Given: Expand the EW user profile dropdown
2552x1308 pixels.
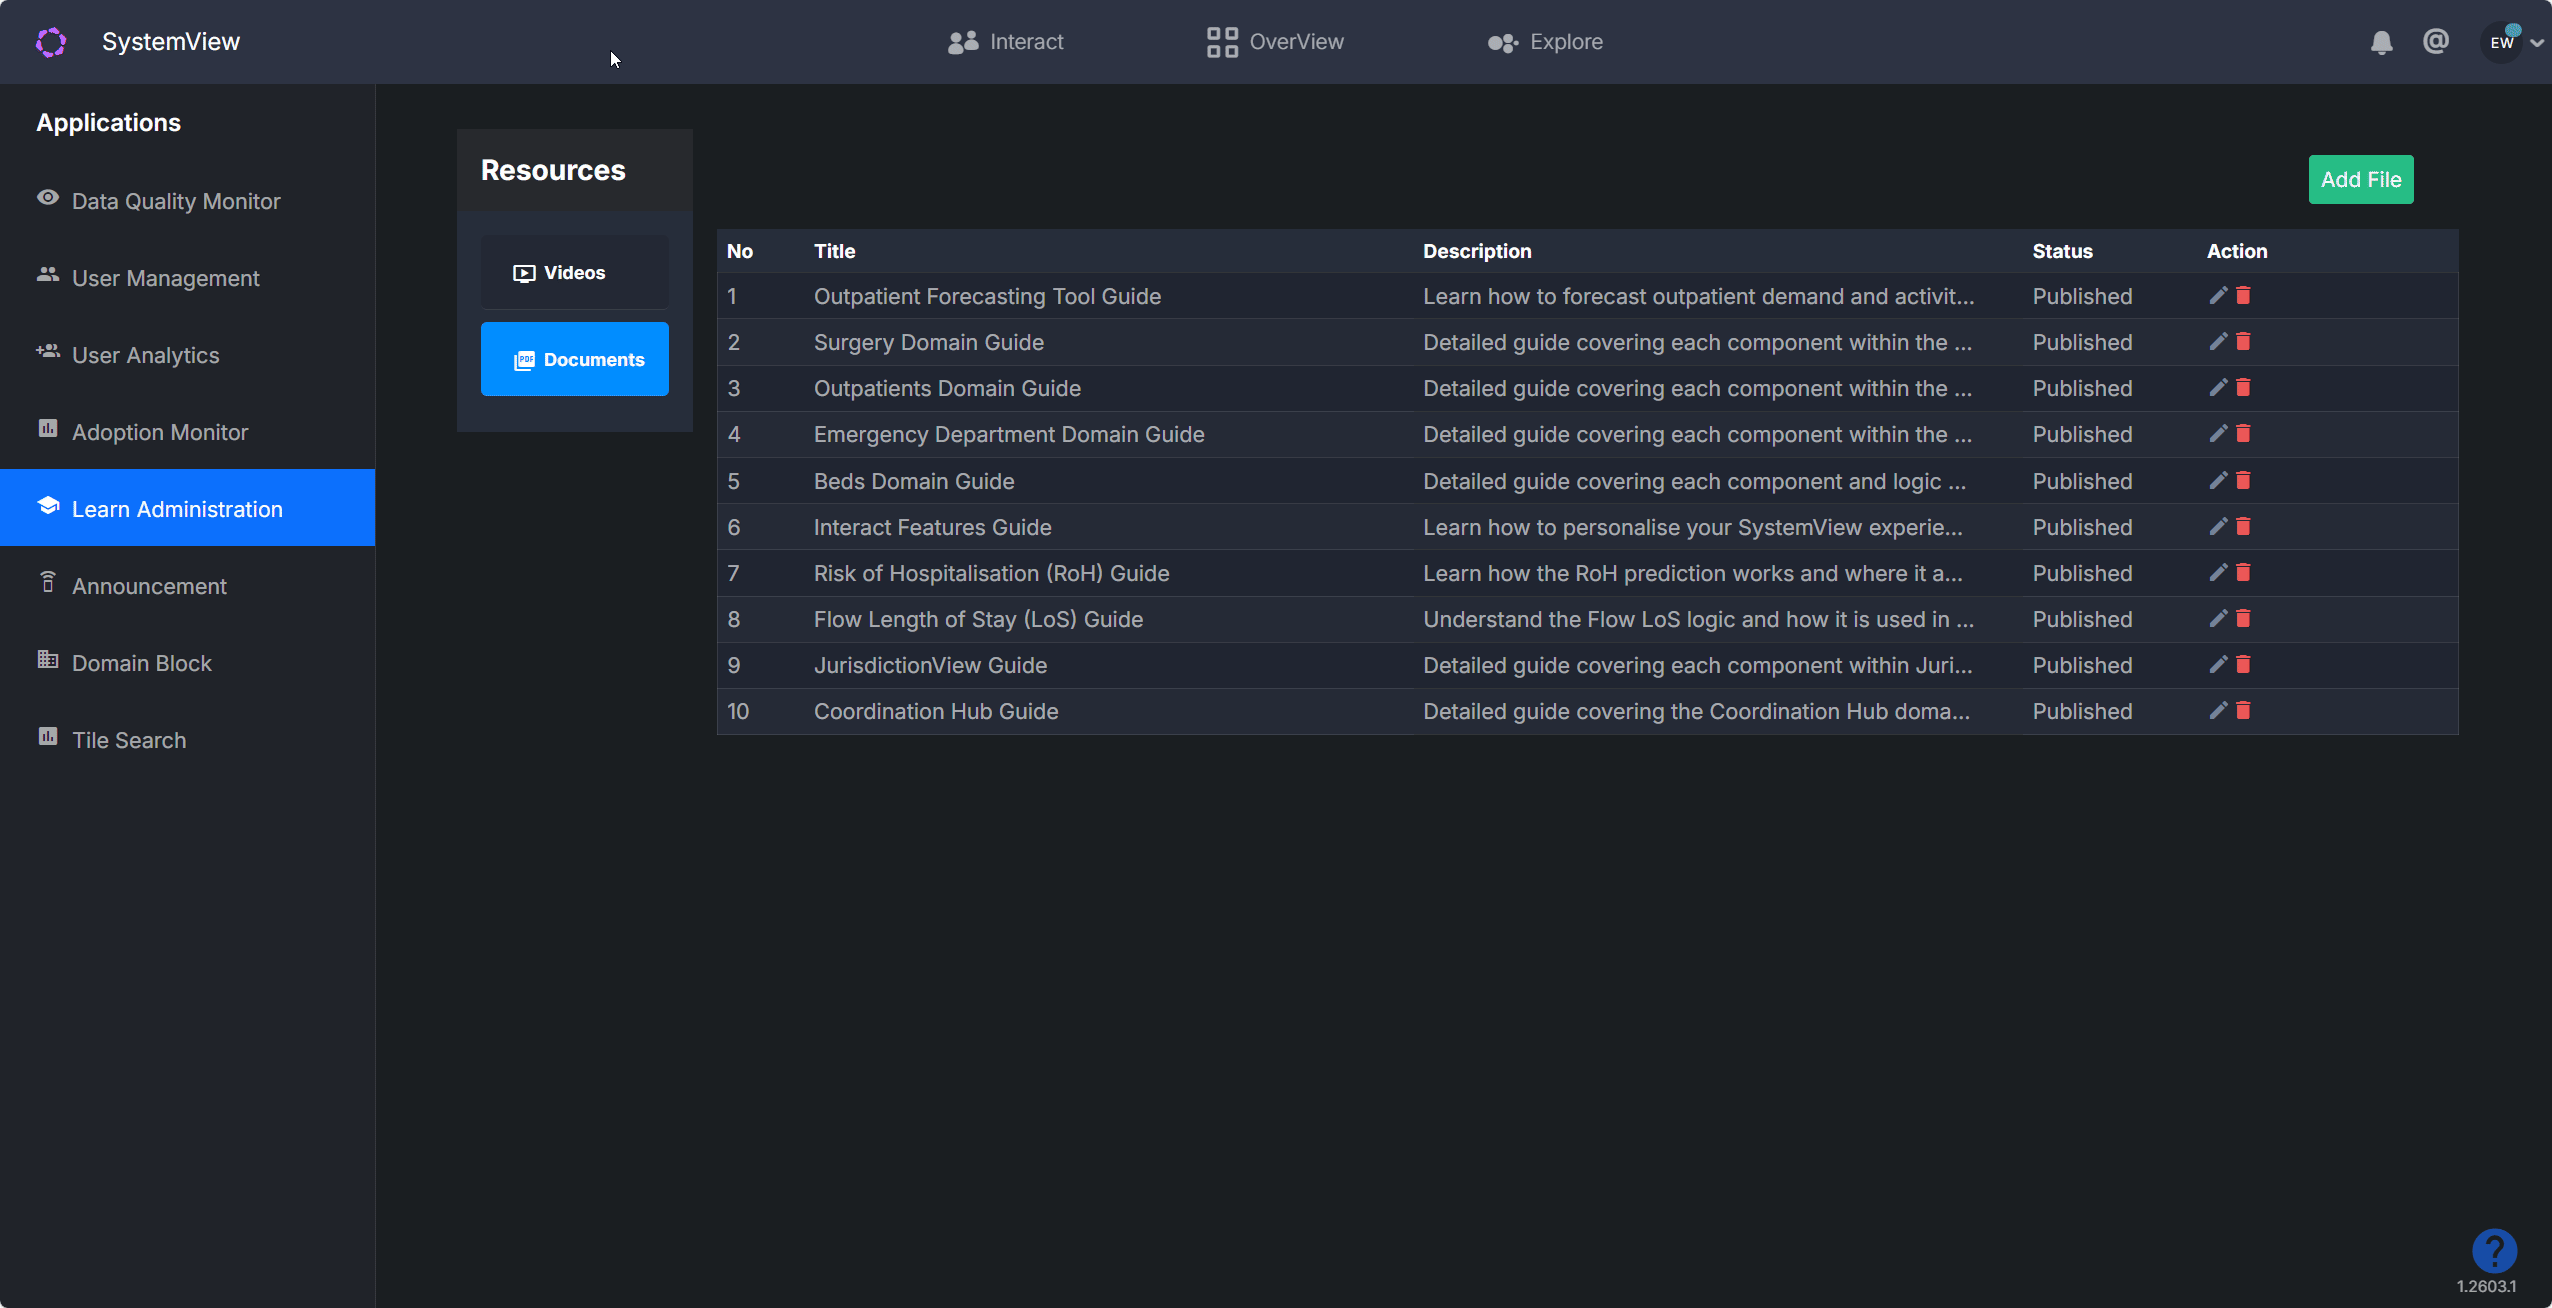Looking at the screenshot, I should pos(2536,43).
